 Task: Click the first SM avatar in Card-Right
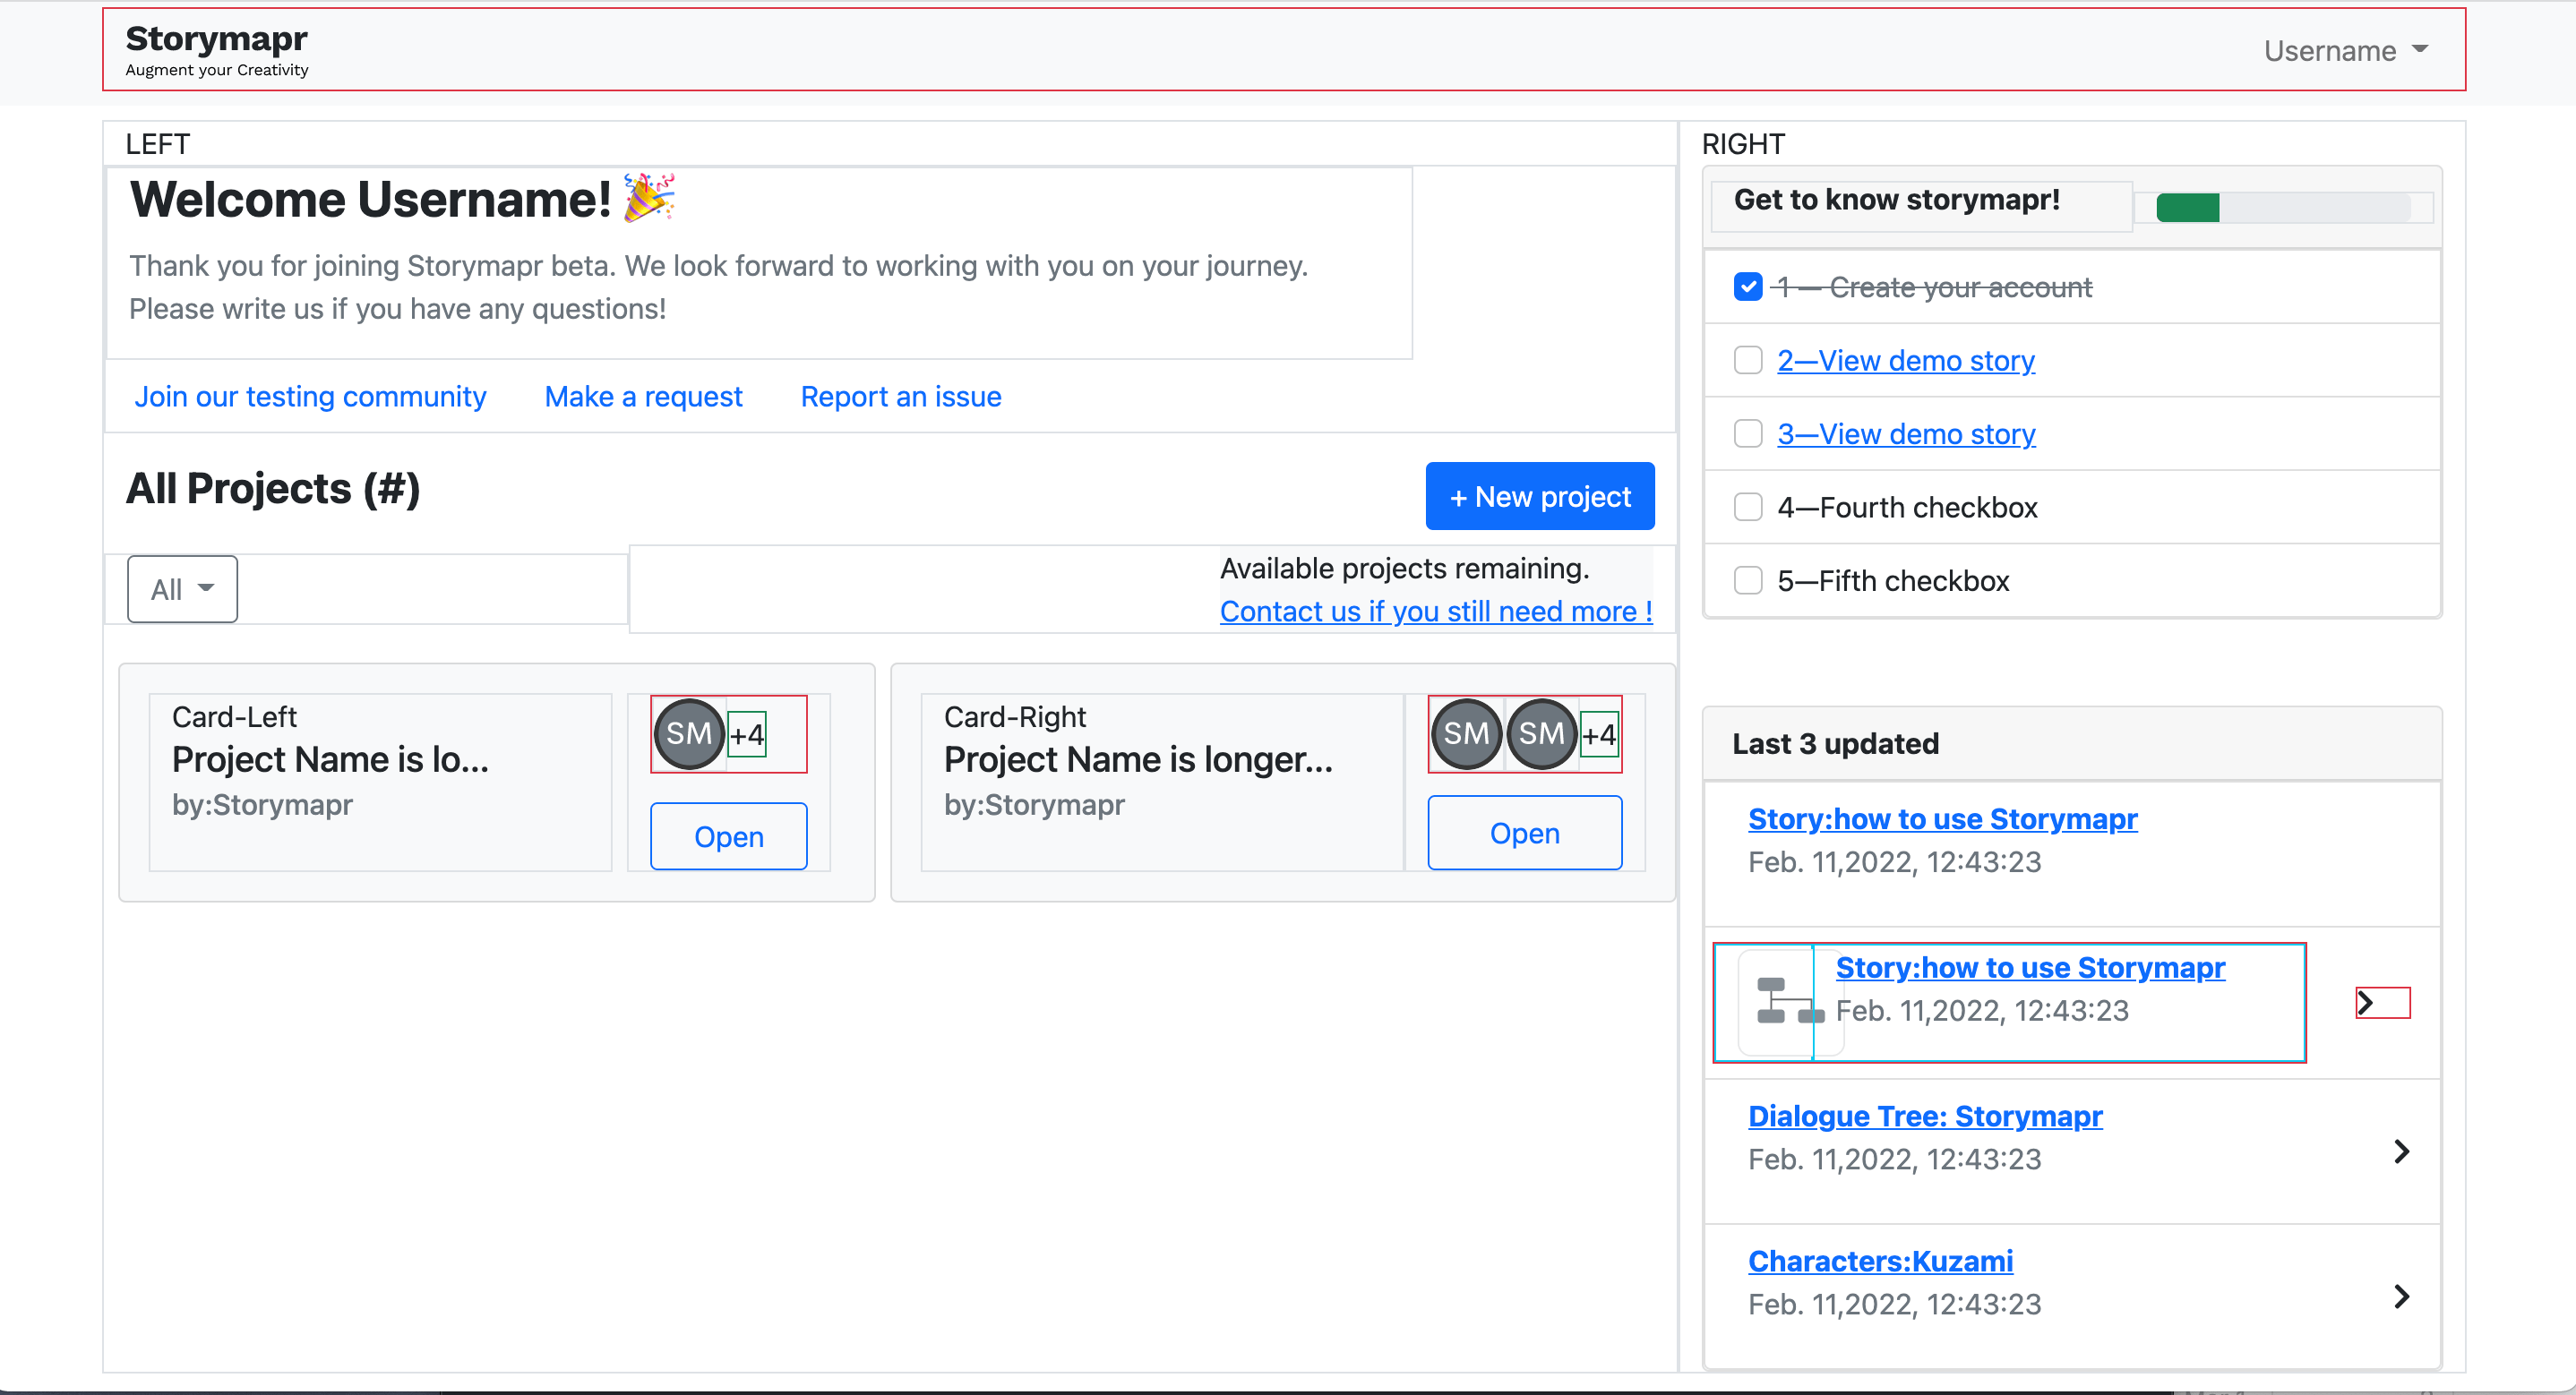[1466, 734]
